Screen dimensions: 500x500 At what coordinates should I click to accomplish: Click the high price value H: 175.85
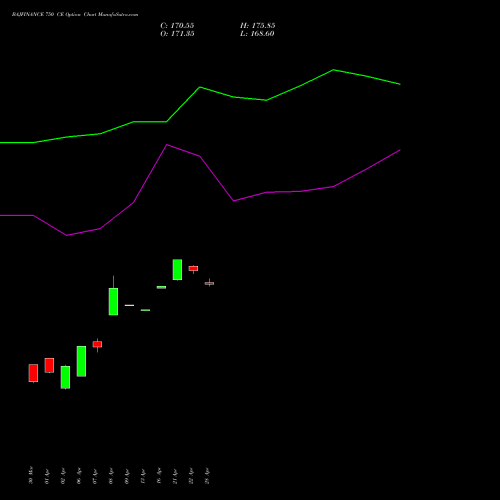click(257, 26)
